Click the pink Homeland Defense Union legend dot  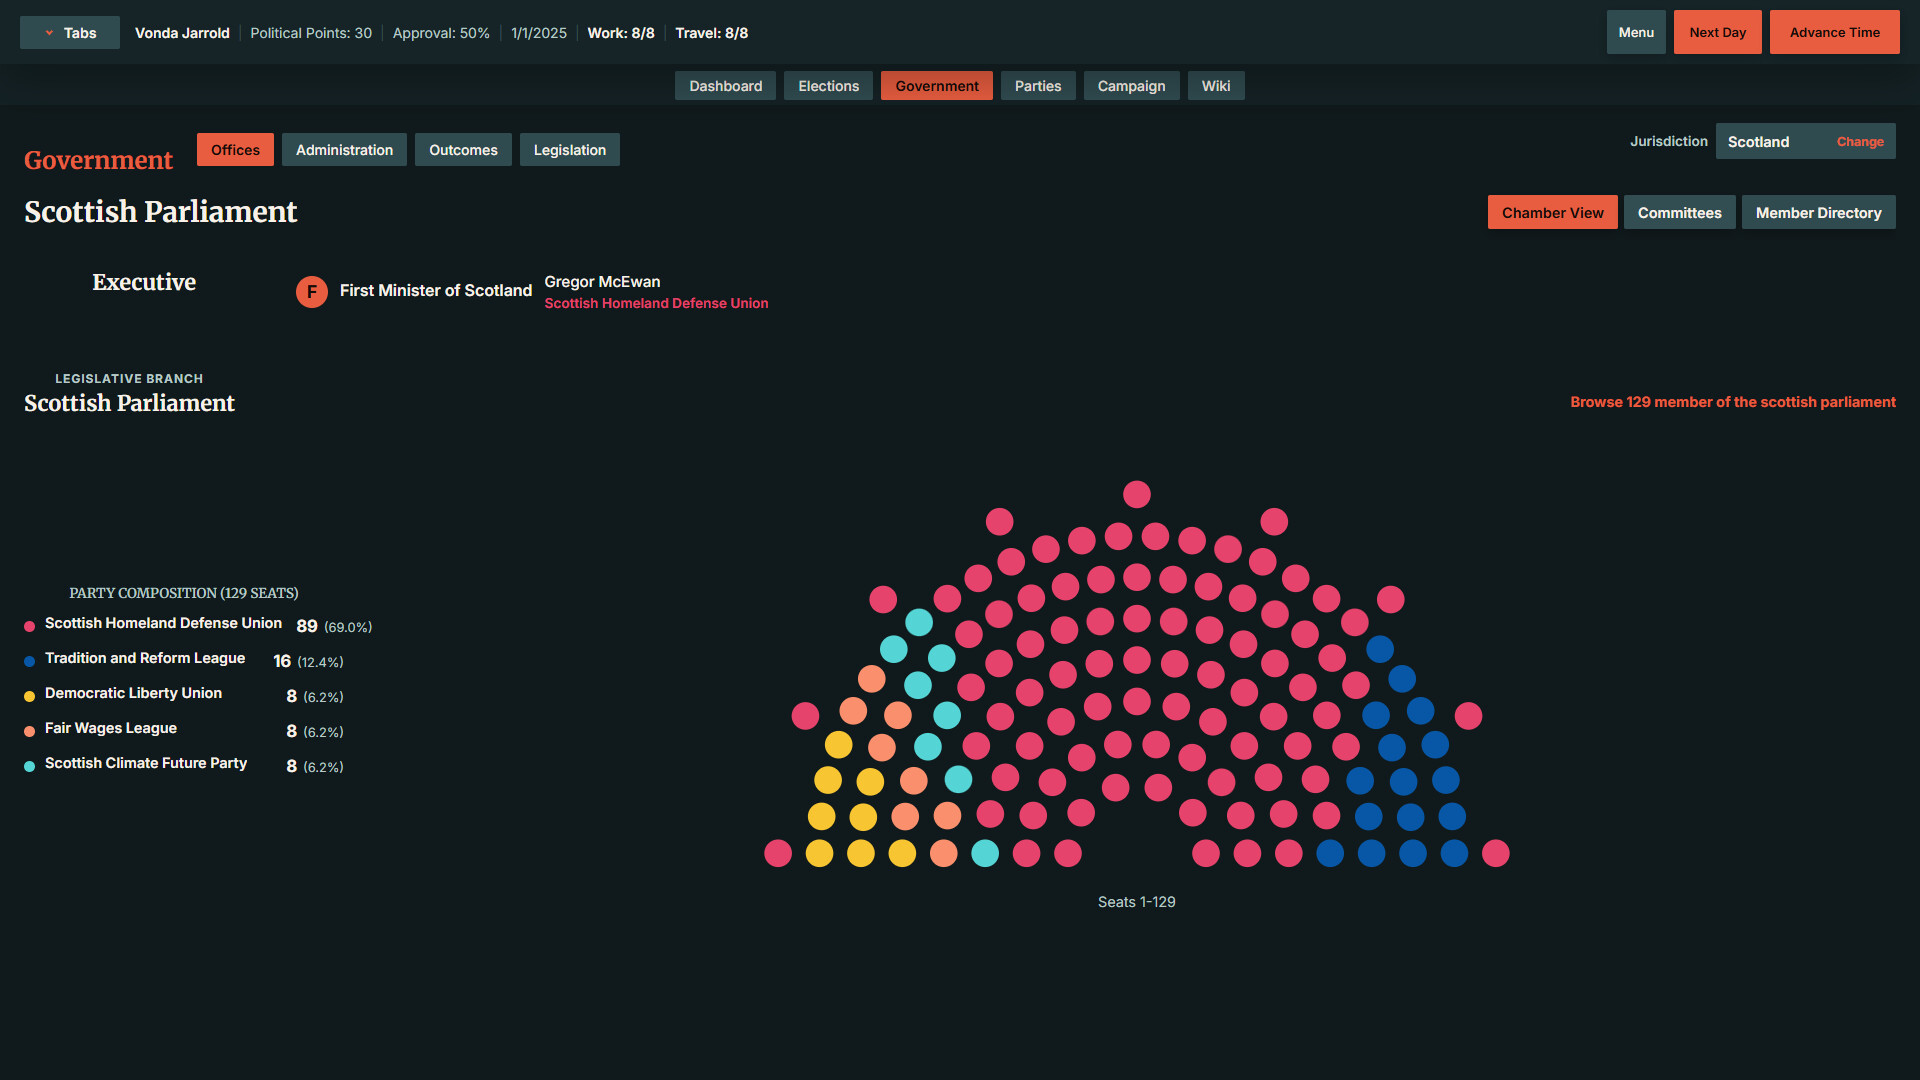(30, 626)
